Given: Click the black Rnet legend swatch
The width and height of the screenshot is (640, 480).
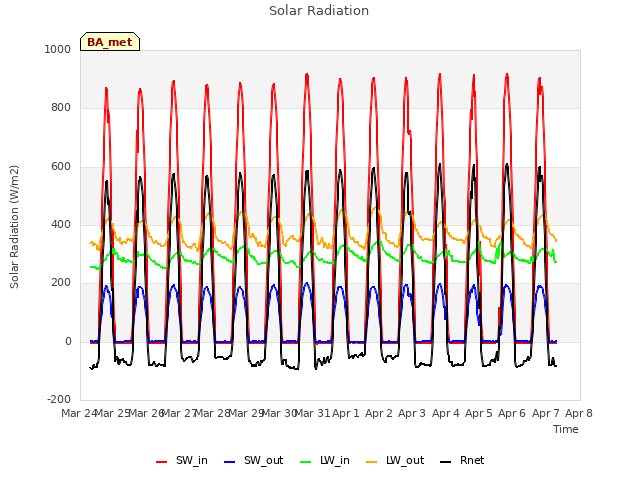Looking at the screenshot, I should click(x=445, y=462).
